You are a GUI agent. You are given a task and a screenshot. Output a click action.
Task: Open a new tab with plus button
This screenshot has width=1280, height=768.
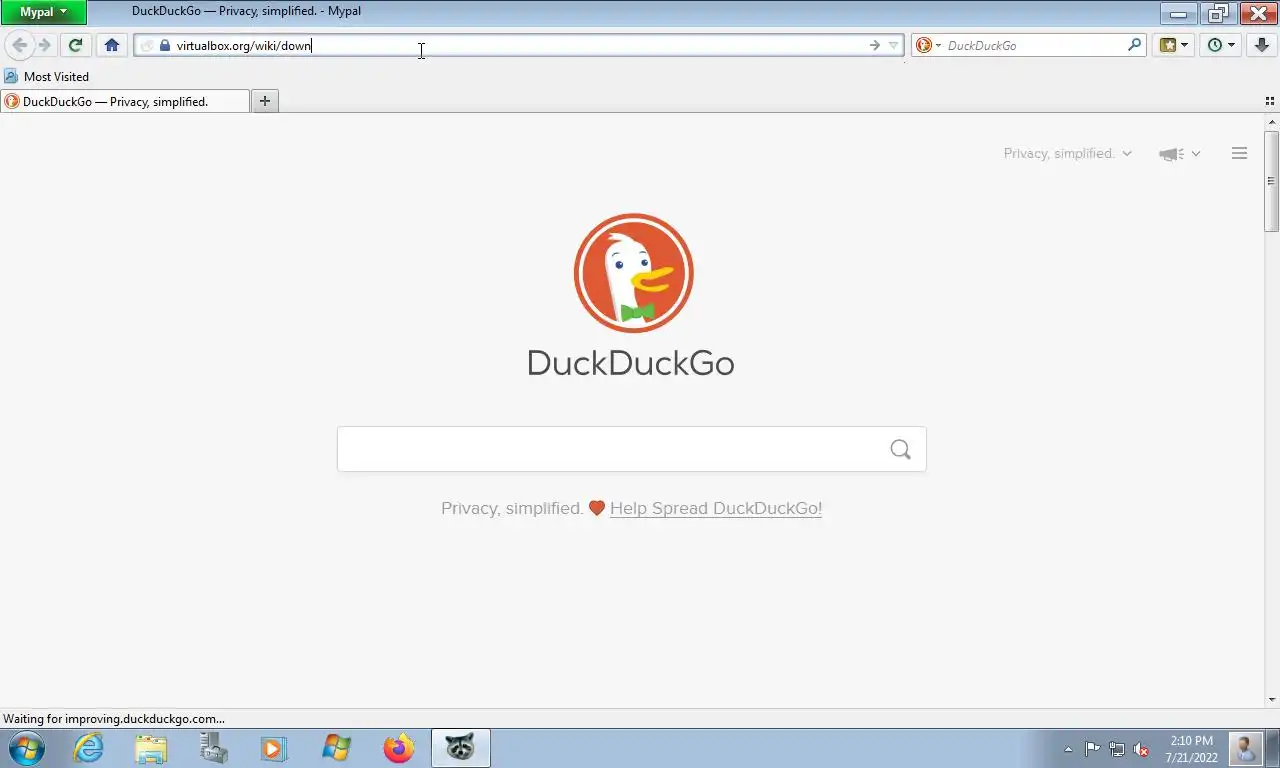click(265, 101)
